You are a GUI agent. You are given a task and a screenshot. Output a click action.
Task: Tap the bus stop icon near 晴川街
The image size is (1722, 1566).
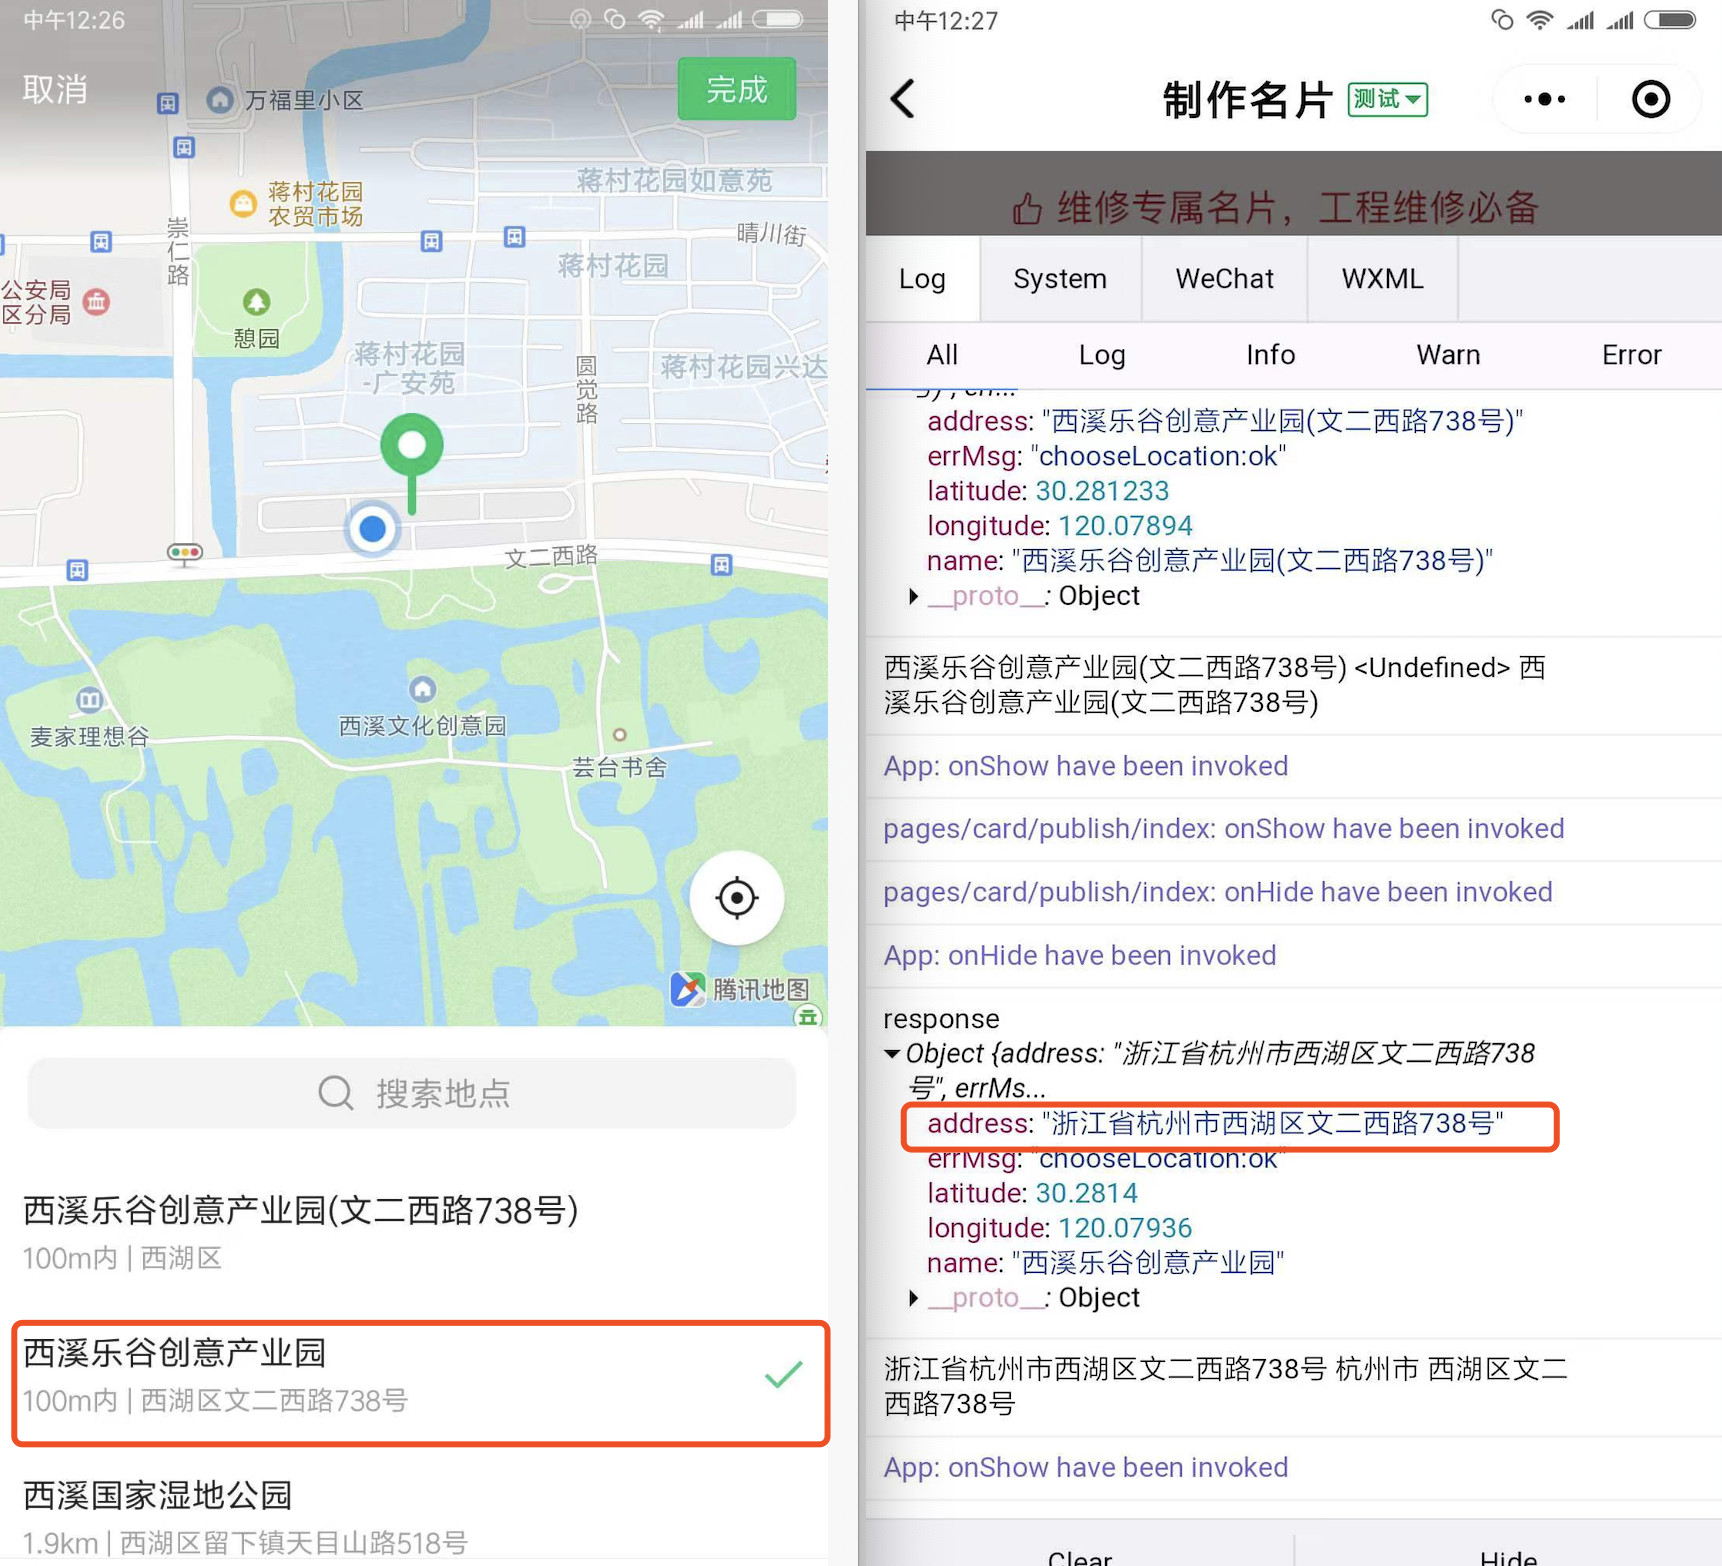pyautogui.click(x=514, y=237)
